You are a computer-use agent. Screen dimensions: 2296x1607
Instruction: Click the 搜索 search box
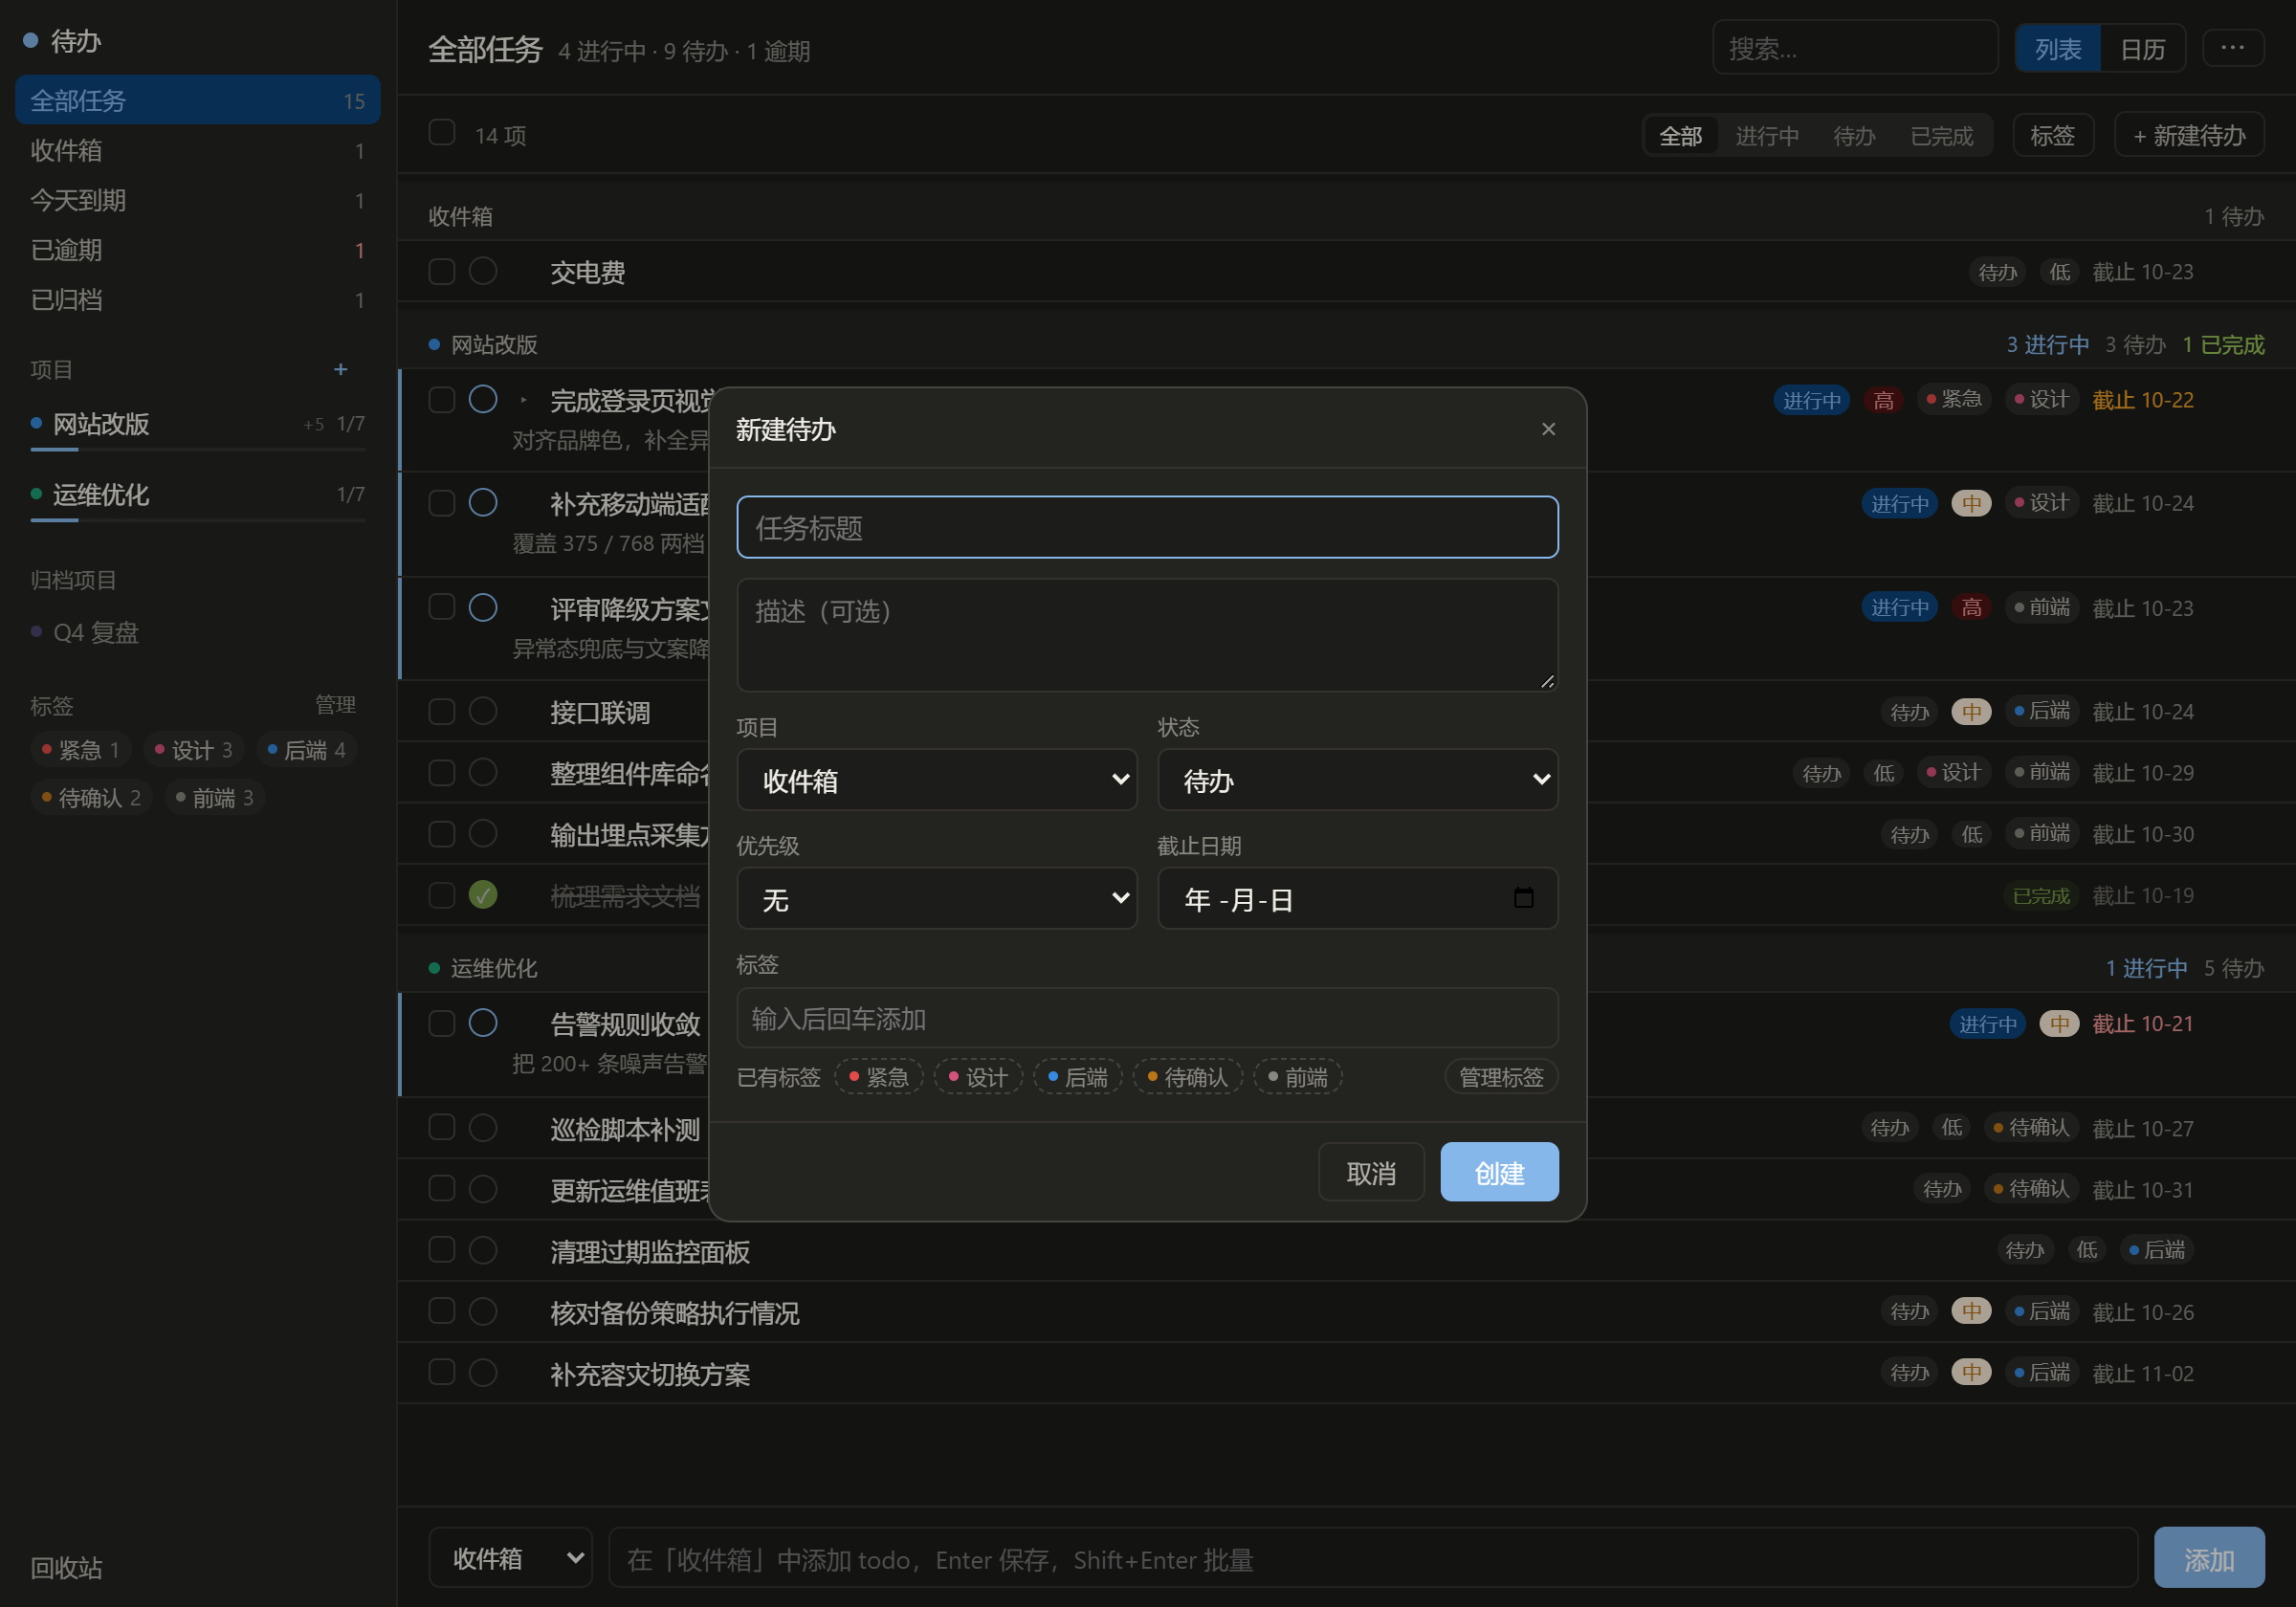pos(1855,48)
